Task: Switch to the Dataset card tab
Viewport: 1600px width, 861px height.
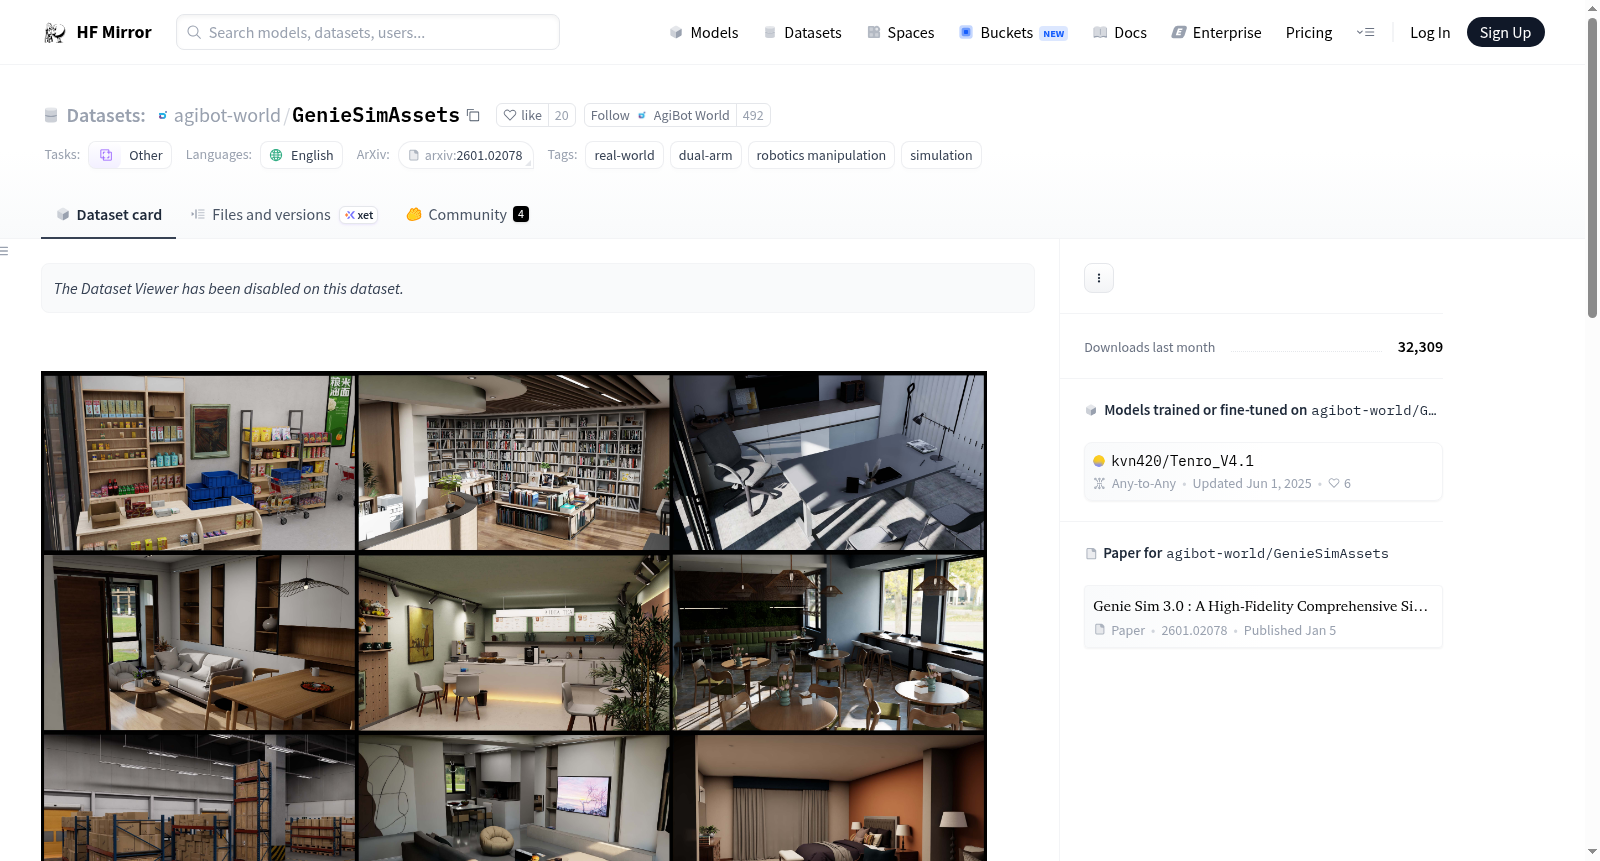Action: pos(109,215)
